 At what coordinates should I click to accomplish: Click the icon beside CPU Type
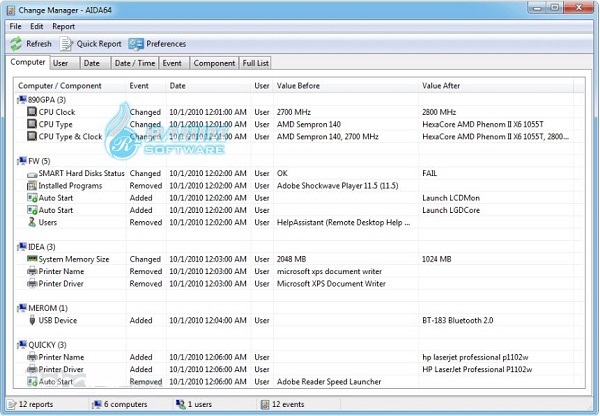32,124
